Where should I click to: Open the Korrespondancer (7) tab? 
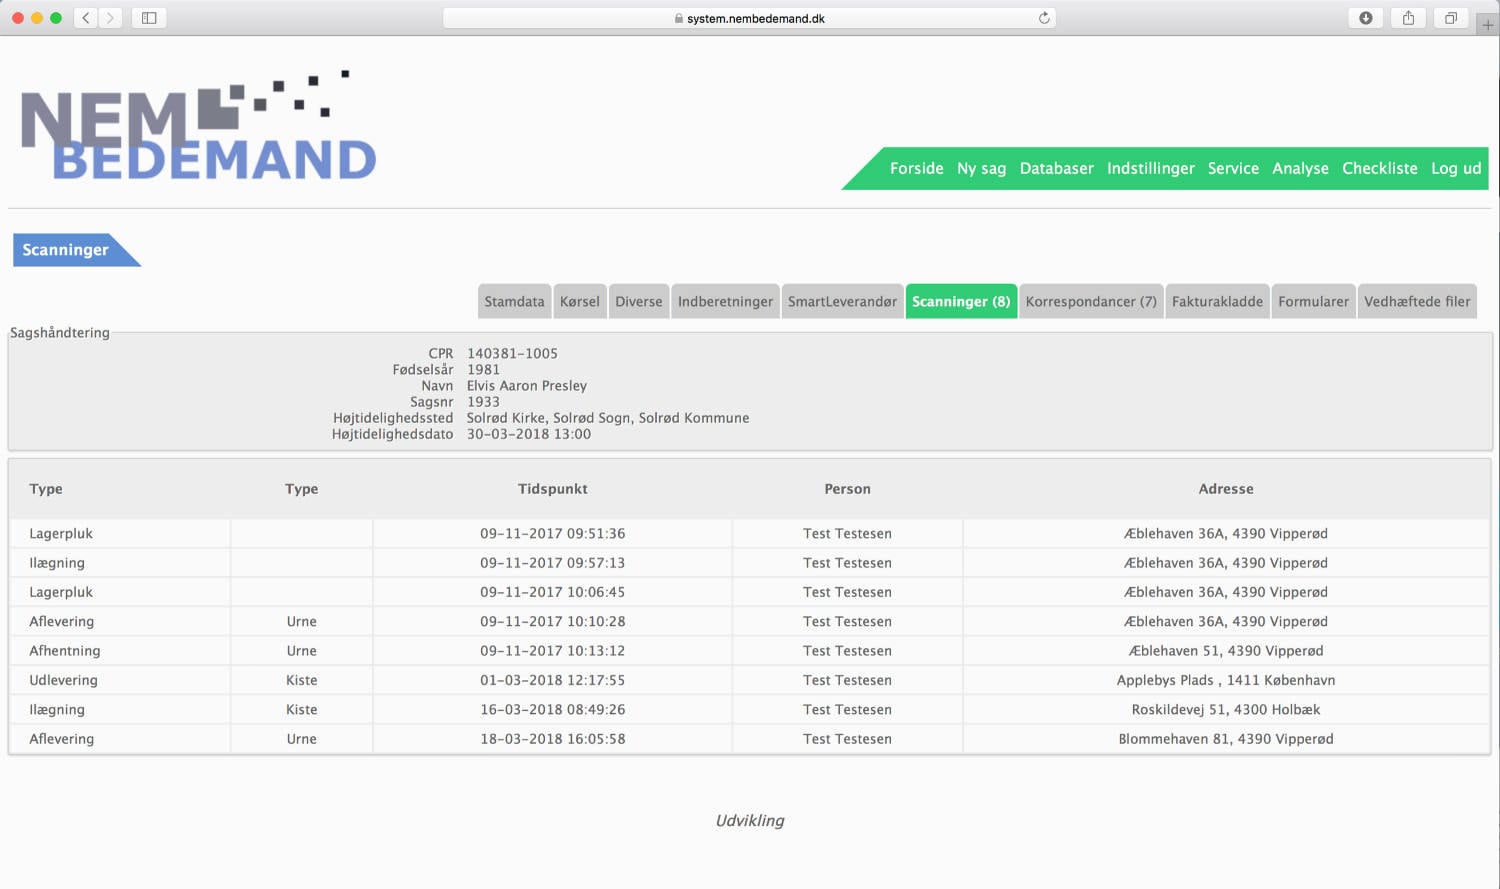click(x=1090, y=301)
